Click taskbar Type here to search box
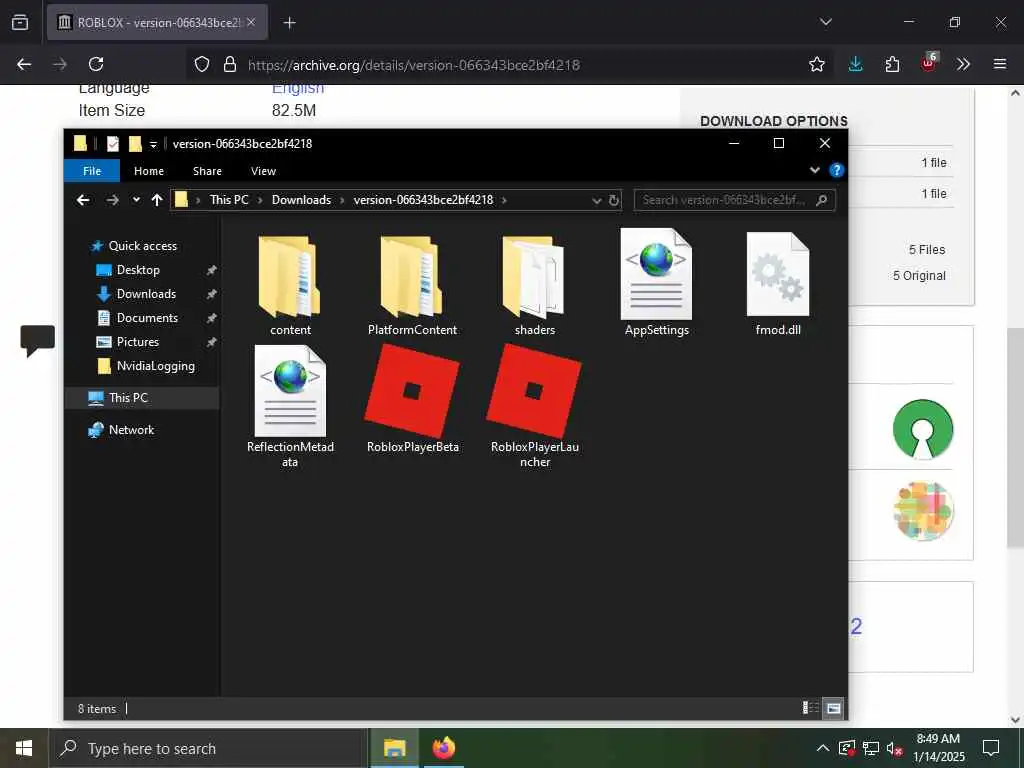The width and height of the screenshot is (1024, 768). coord(208,748)
